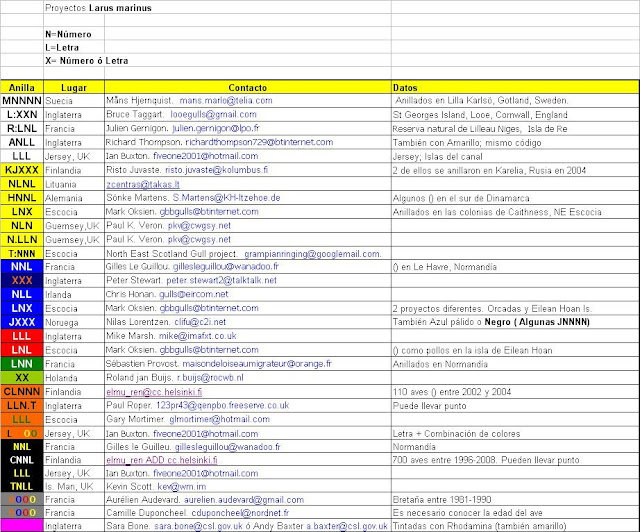Click grampianringing@googlemail.com link

[x=313, y=254]
